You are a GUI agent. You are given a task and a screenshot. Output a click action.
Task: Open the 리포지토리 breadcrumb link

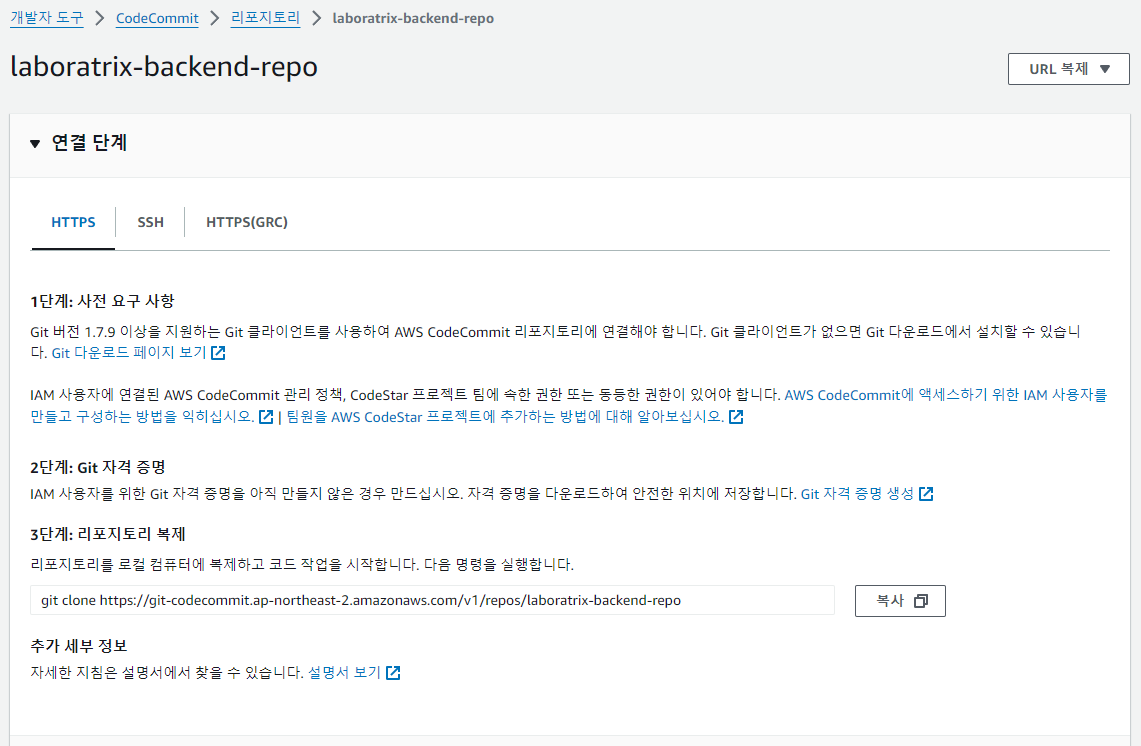265,18
